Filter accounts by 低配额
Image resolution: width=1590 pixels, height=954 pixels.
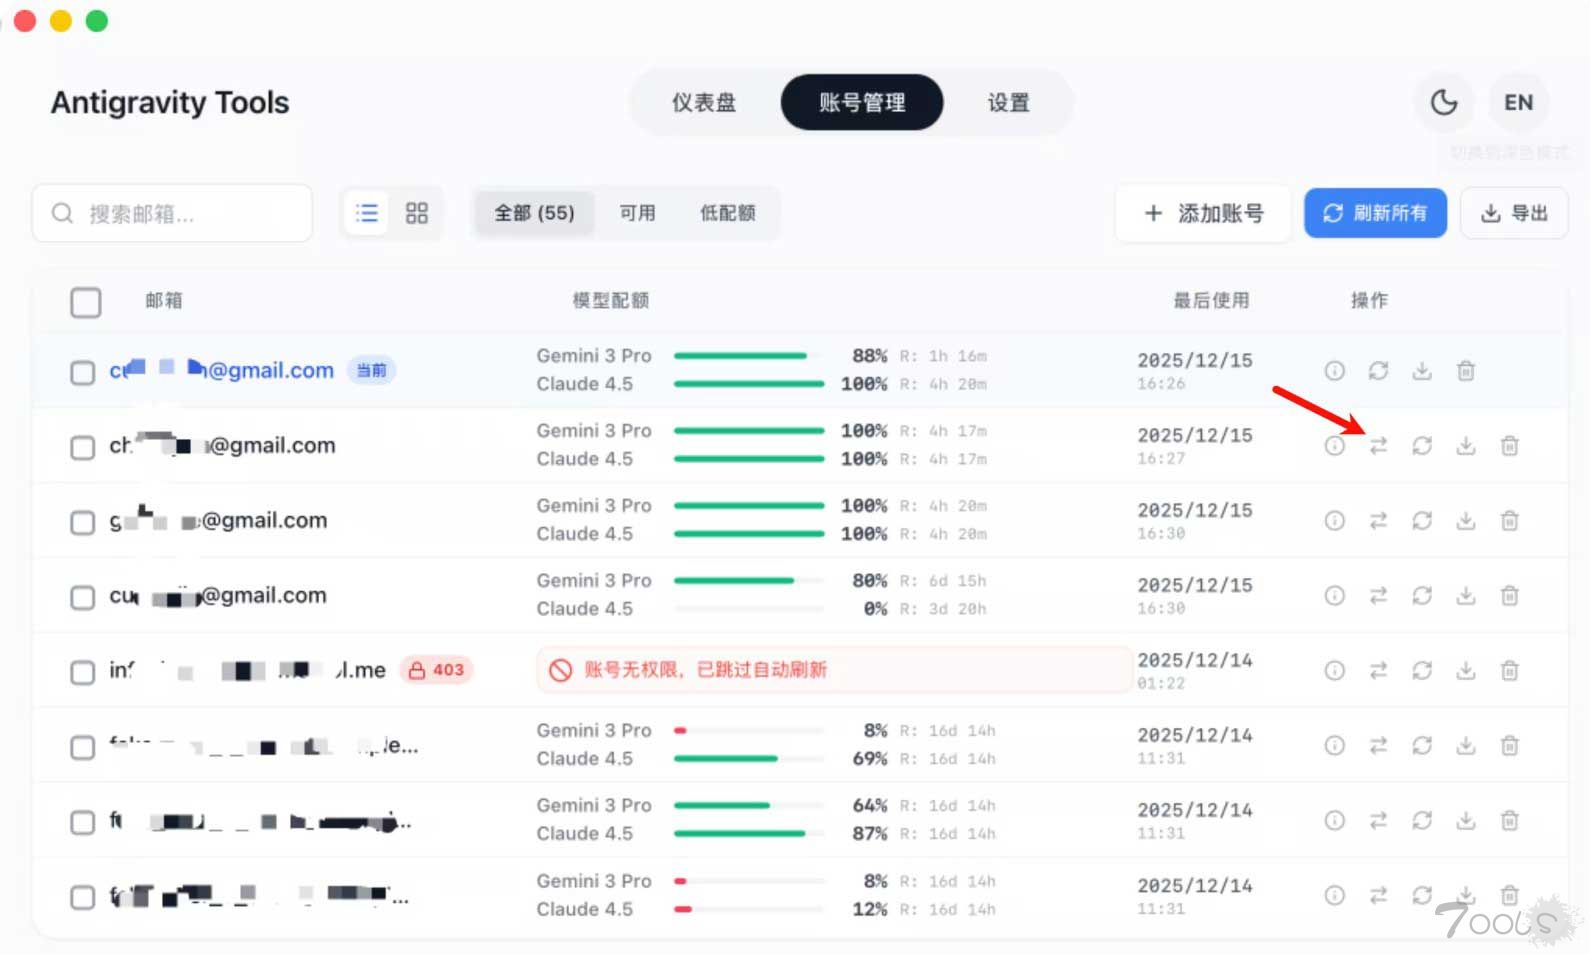click(727, 213)
